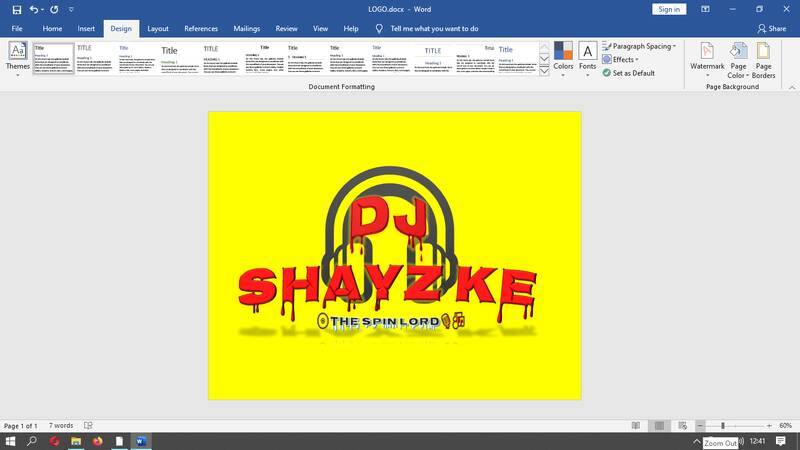This screenshot has height=450, width=800.
Task: Open the Share pane
Action: (772, 29)
